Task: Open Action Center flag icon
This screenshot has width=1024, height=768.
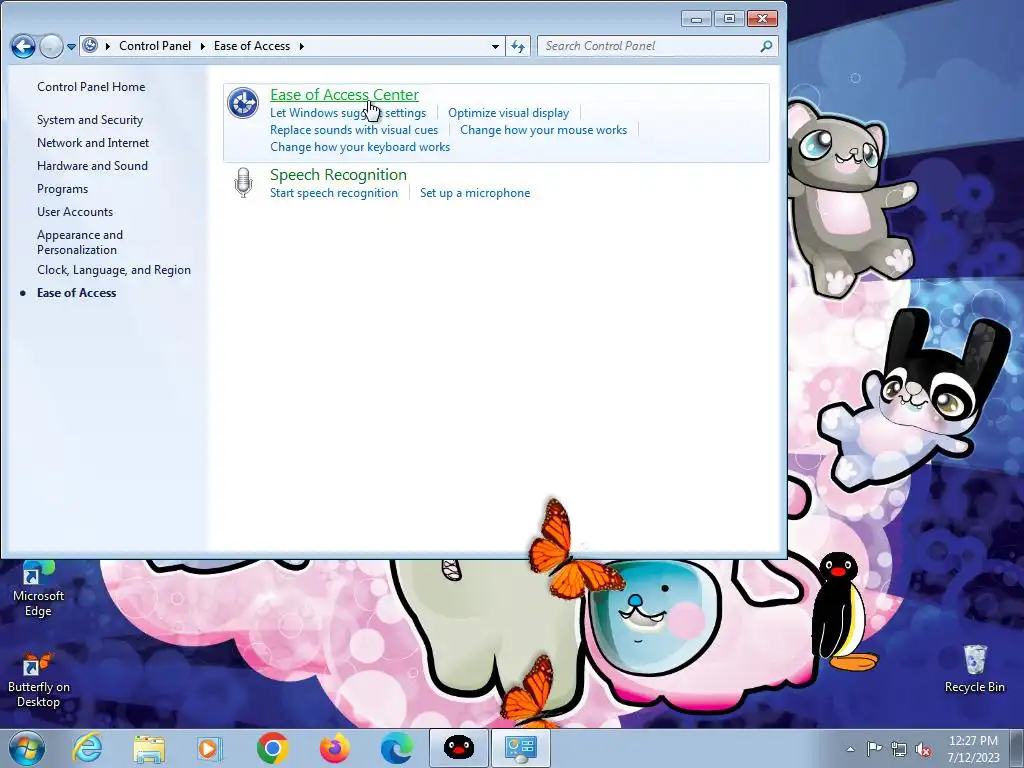Action: (x=874, y=748)
